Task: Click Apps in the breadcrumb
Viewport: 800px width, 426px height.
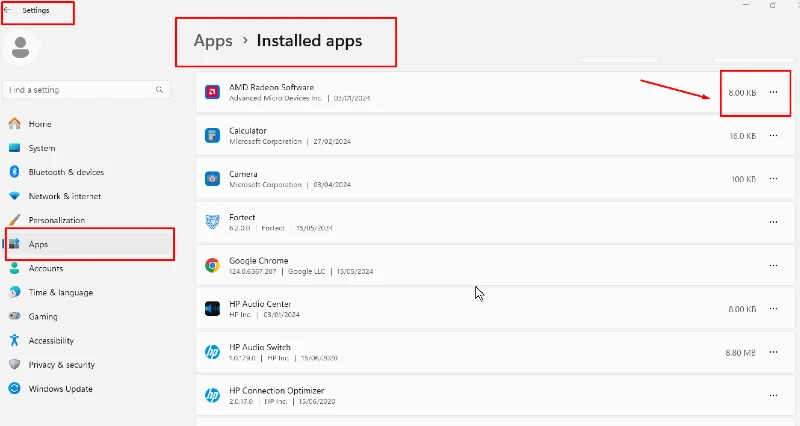Action: coord(213,41)
